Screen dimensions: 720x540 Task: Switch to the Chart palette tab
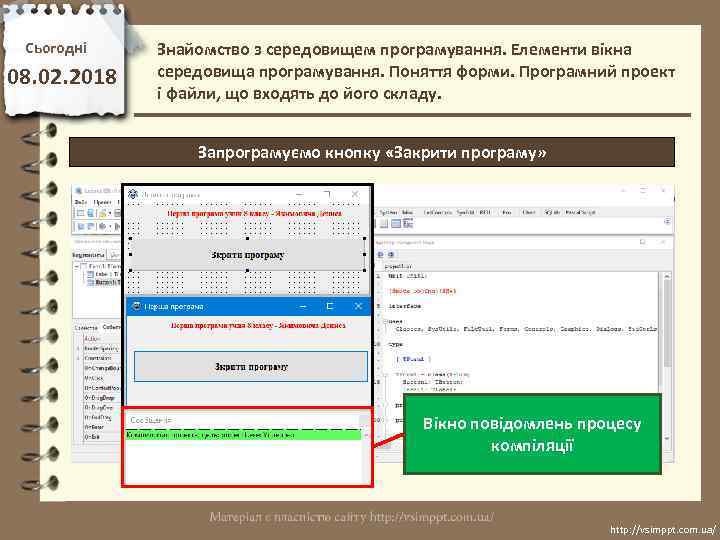click(529, 212)
